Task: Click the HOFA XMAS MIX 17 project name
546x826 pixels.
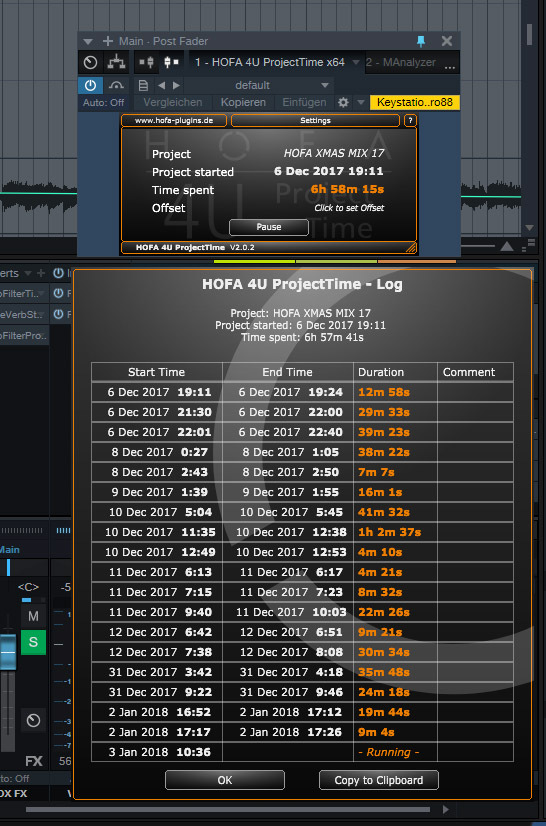Action: point(334,154)
